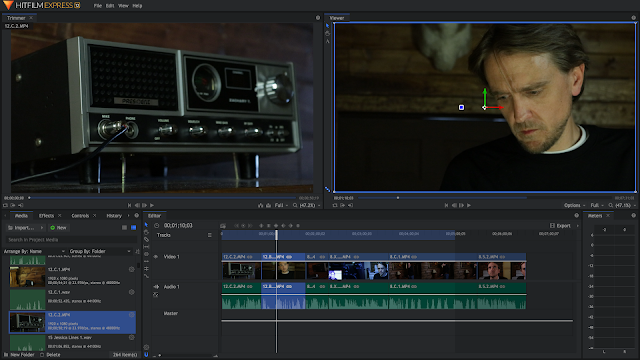Click the Editor timecode 00;01;10;03 field
This screenshot has width=640, height=360.
pyautogui.click(x=178, y=225)
